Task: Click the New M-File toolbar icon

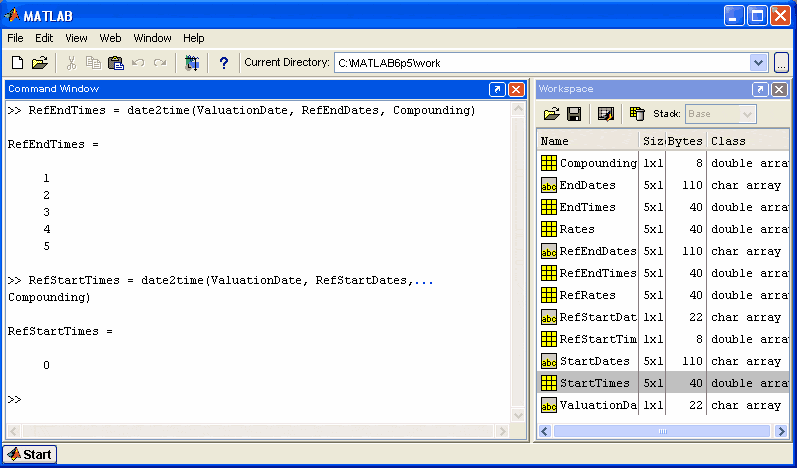Action: (17, 63)
